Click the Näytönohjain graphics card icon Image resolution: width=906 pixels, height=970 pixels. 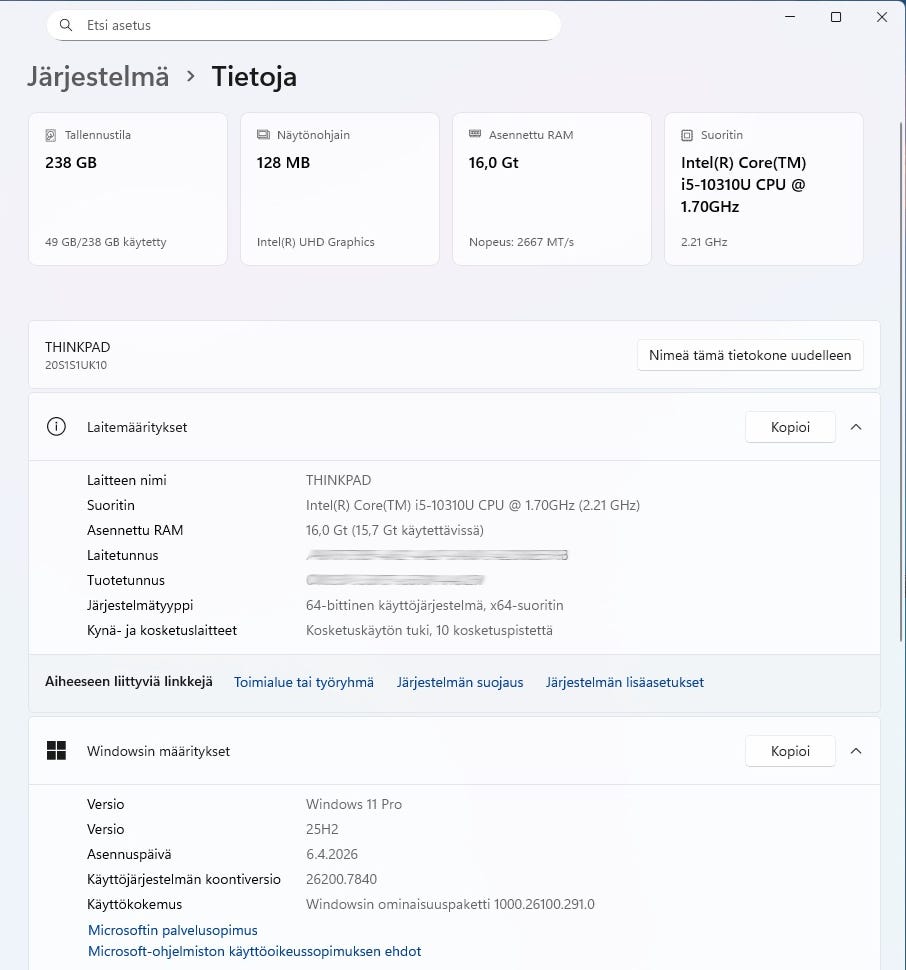(263, 135)
